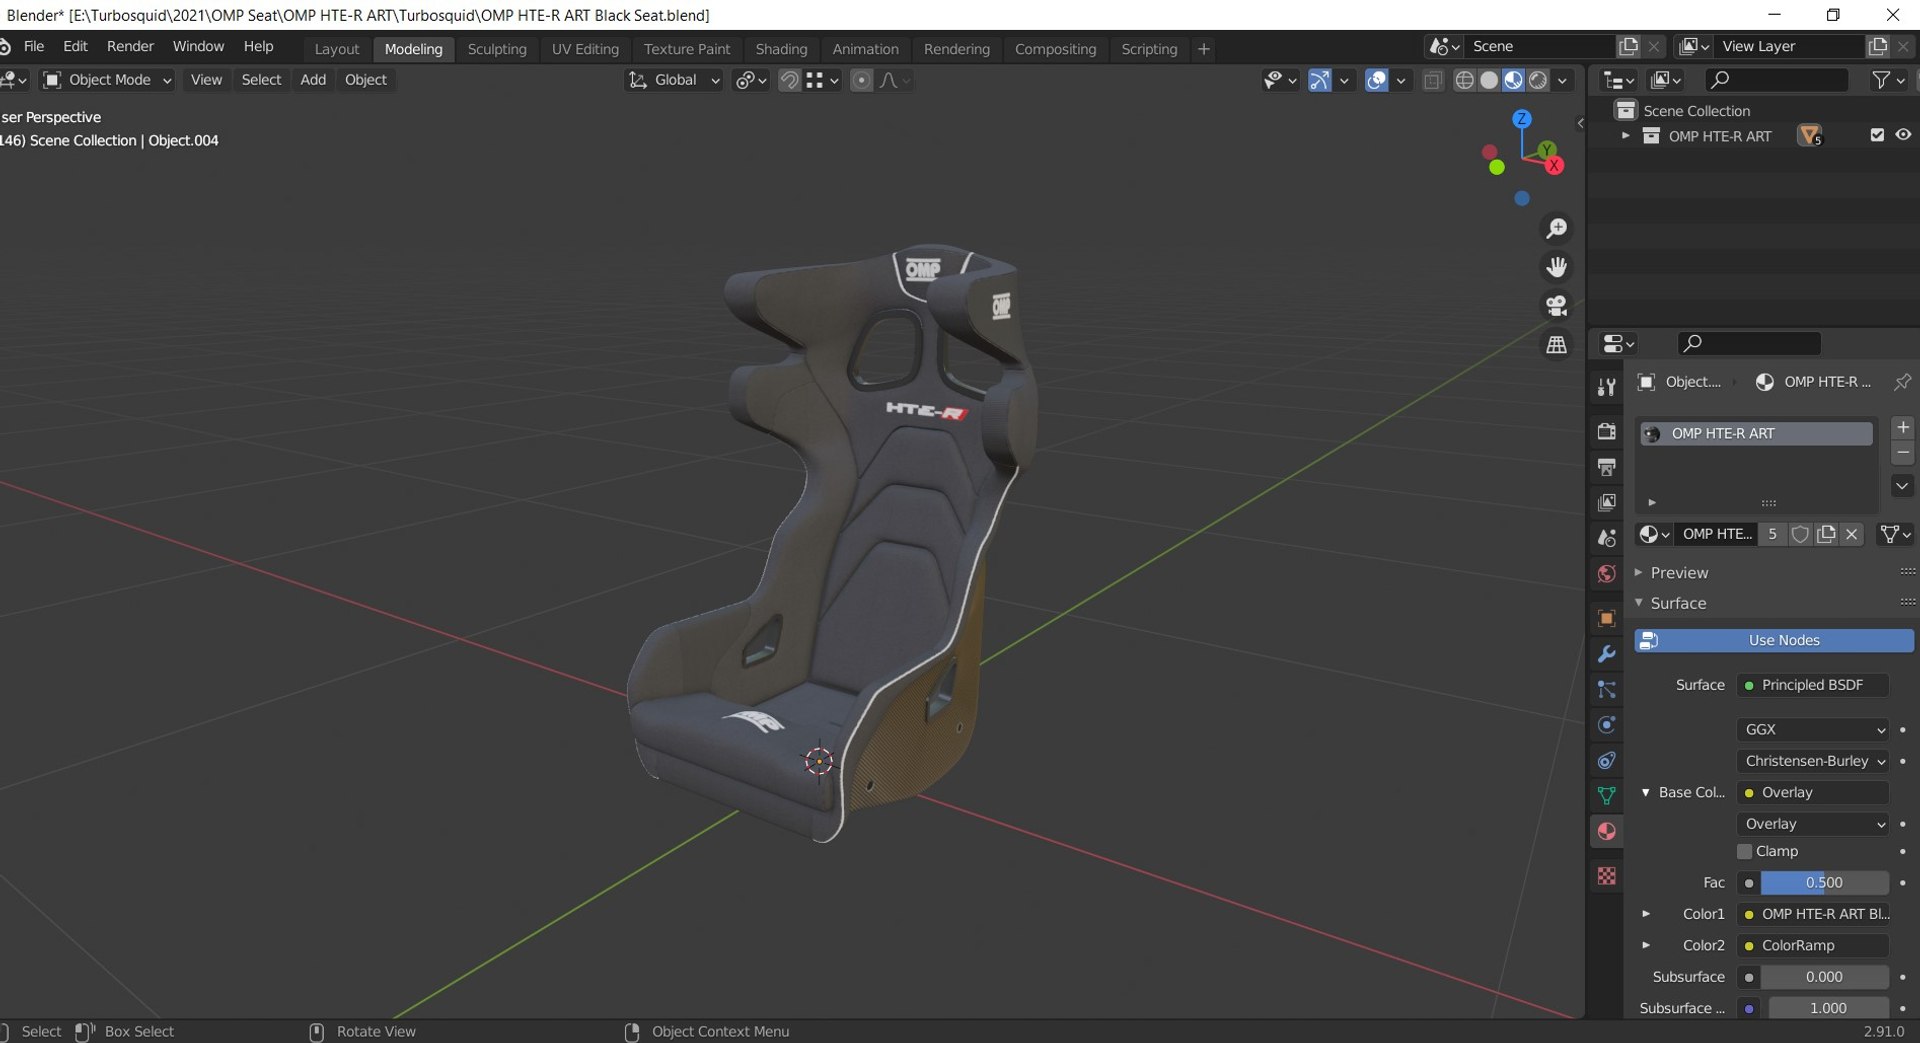Toggle the Use Nodes button

pyautogui.click(x=1774, y=640)
